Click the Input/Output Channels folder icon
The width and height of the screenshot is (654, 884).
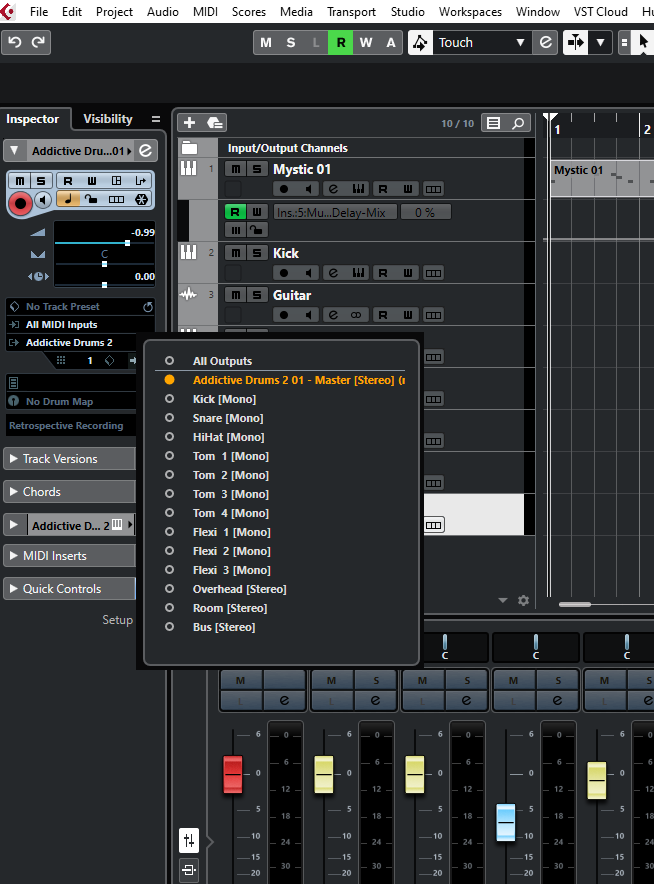[x=189, y=148]
